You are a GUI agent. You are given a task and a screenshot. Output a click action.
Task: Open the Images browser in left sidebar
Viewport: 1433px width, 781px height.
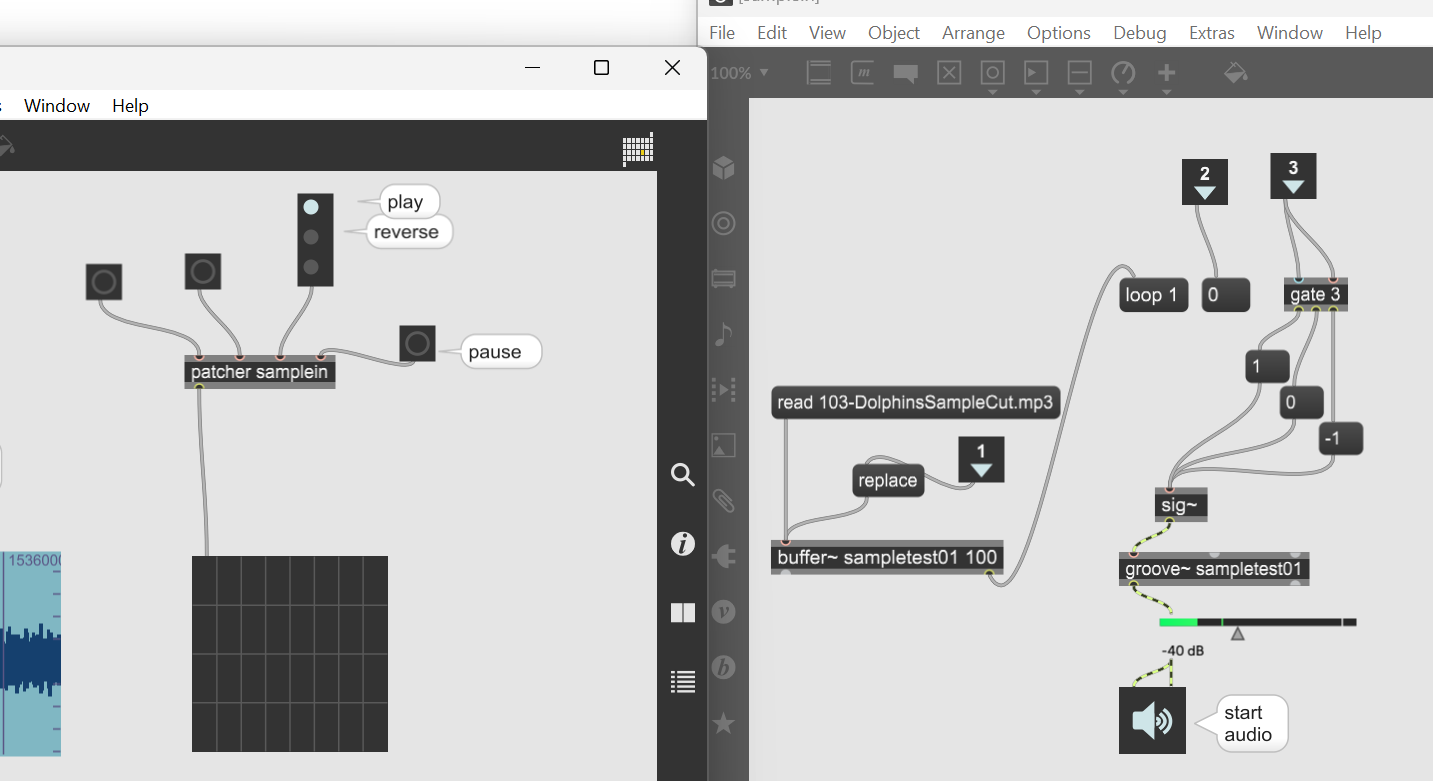pyautogui.click(x=723, y=444)
